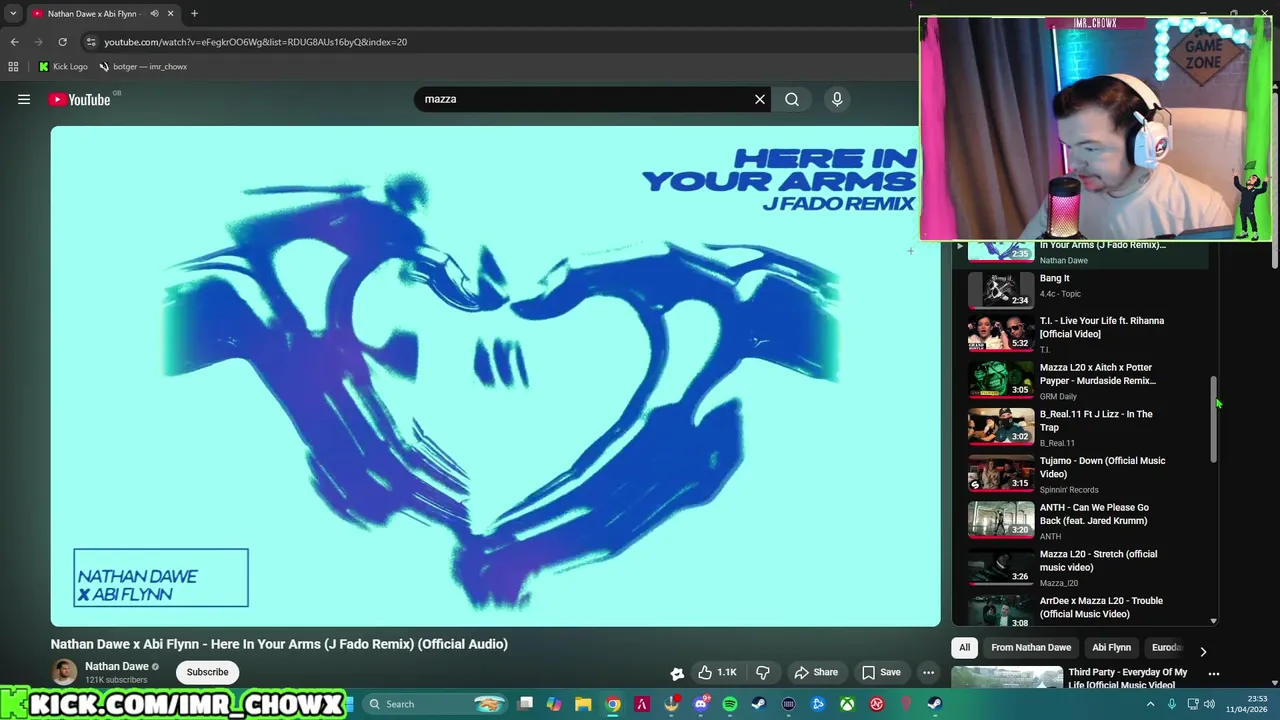Open Nathan Dawe channel avatar

pyautogui.click(x=64, y=672)
